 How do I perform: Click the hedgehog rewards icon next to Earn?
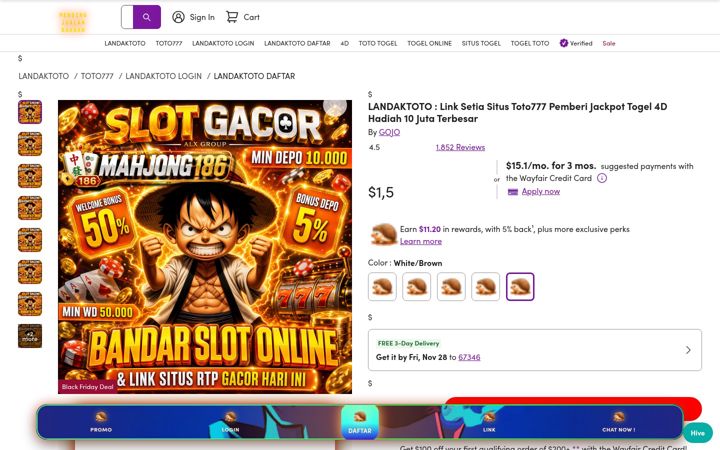[x=383, y=234]
